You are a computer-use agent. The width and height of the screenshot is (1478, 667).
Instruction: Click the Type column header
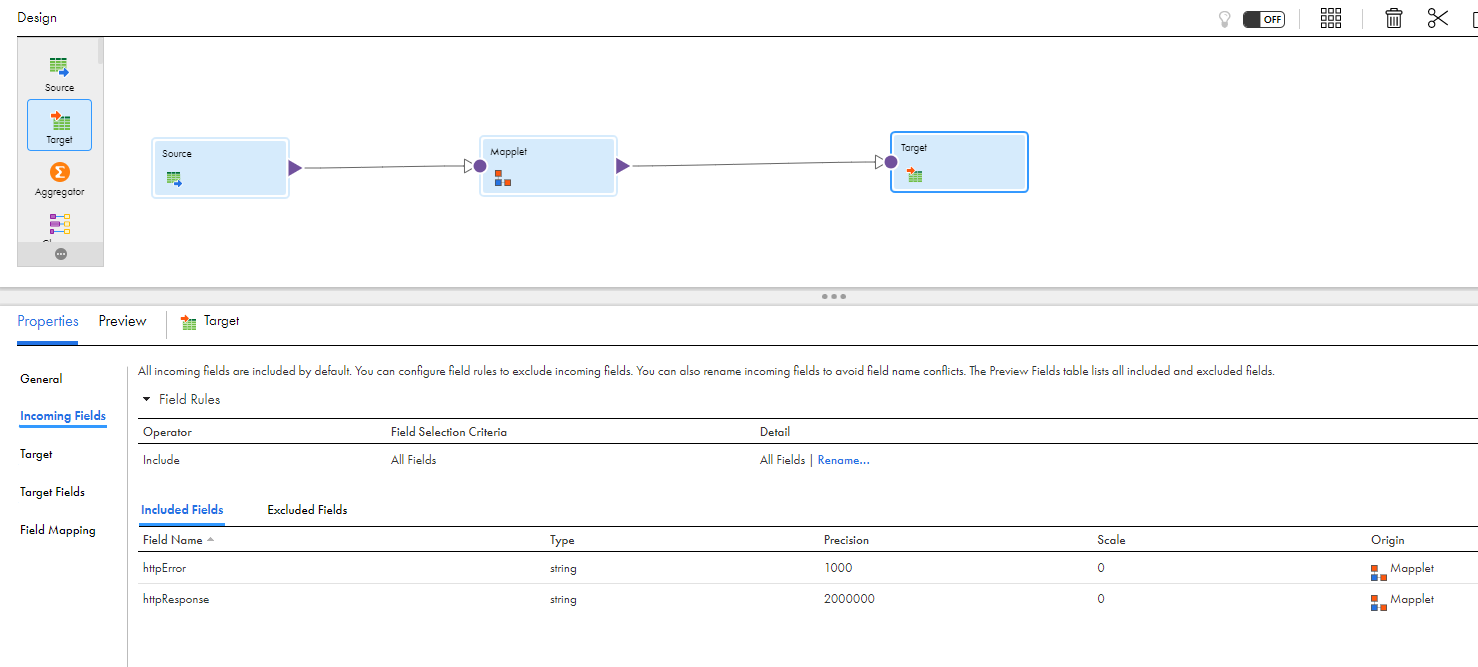click(562, 540)
